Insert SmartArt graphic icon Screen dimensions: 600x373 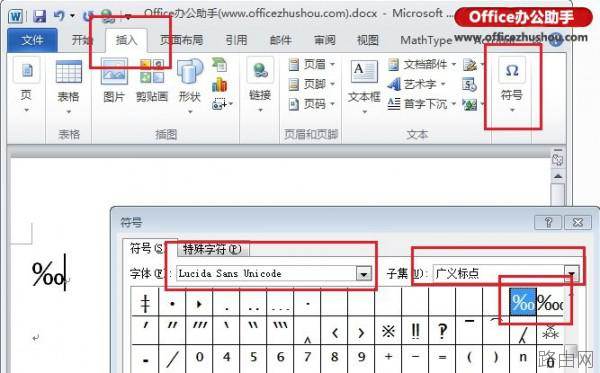[x=220, y=64]
